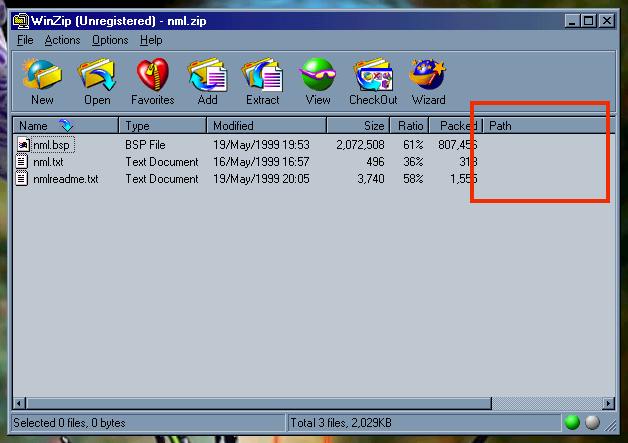This screenshot has height=443, width=628.
Task: Click the View sunglasses icon
Action: [318, 75]
